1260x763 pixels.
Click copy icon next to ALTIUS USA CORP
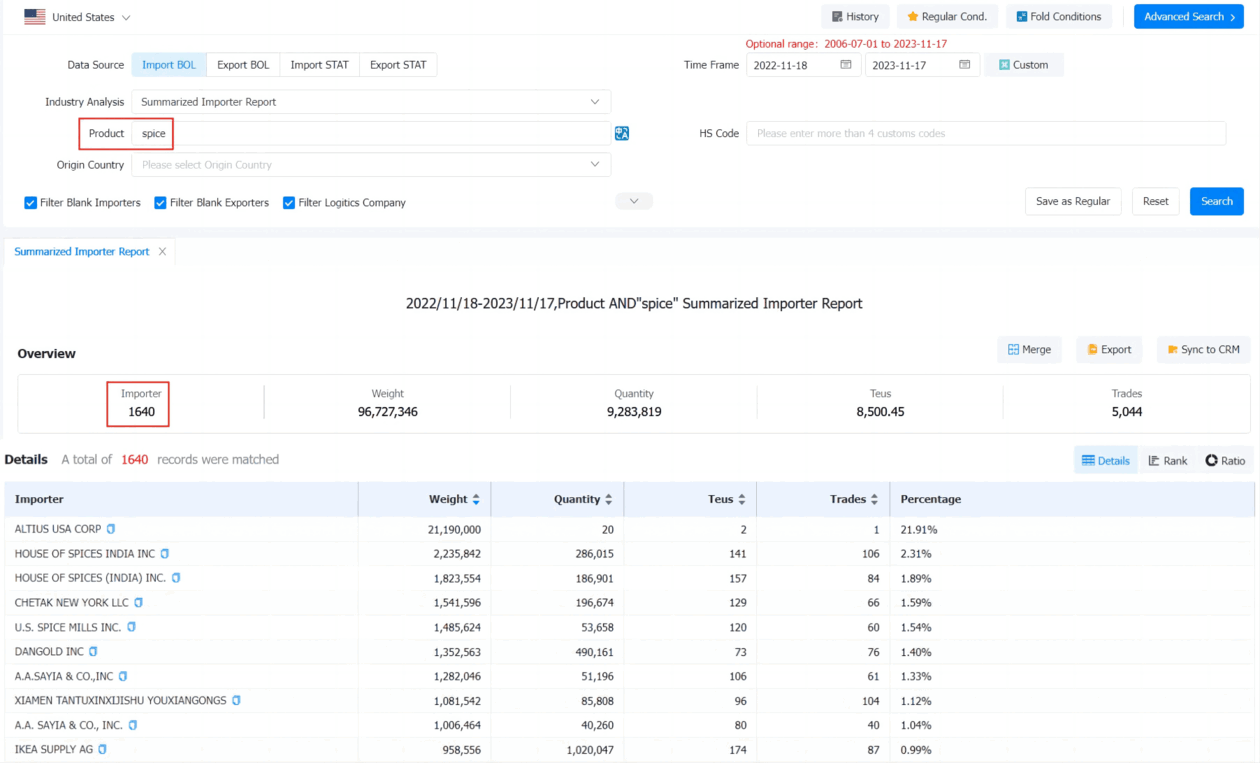coord(111,529)
